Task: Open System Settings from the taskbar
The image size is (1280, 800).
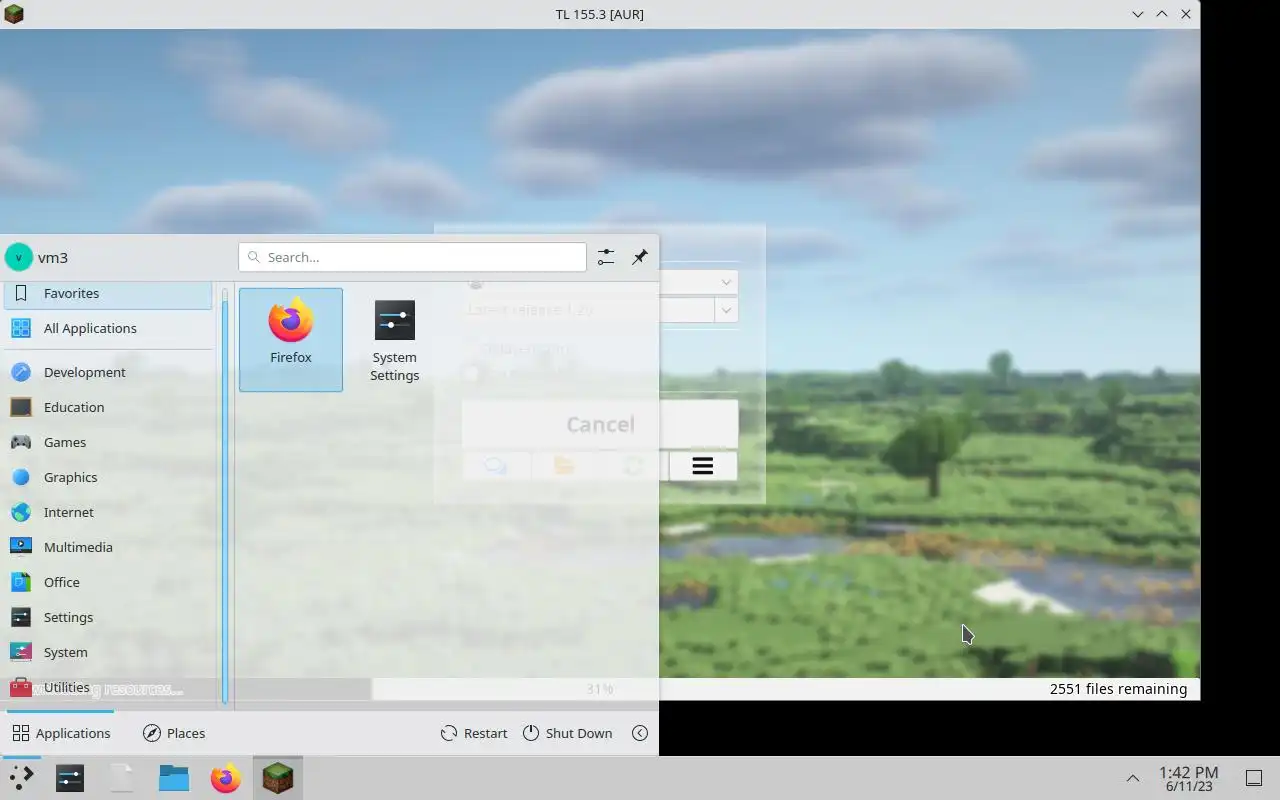Action: (70, 778)
